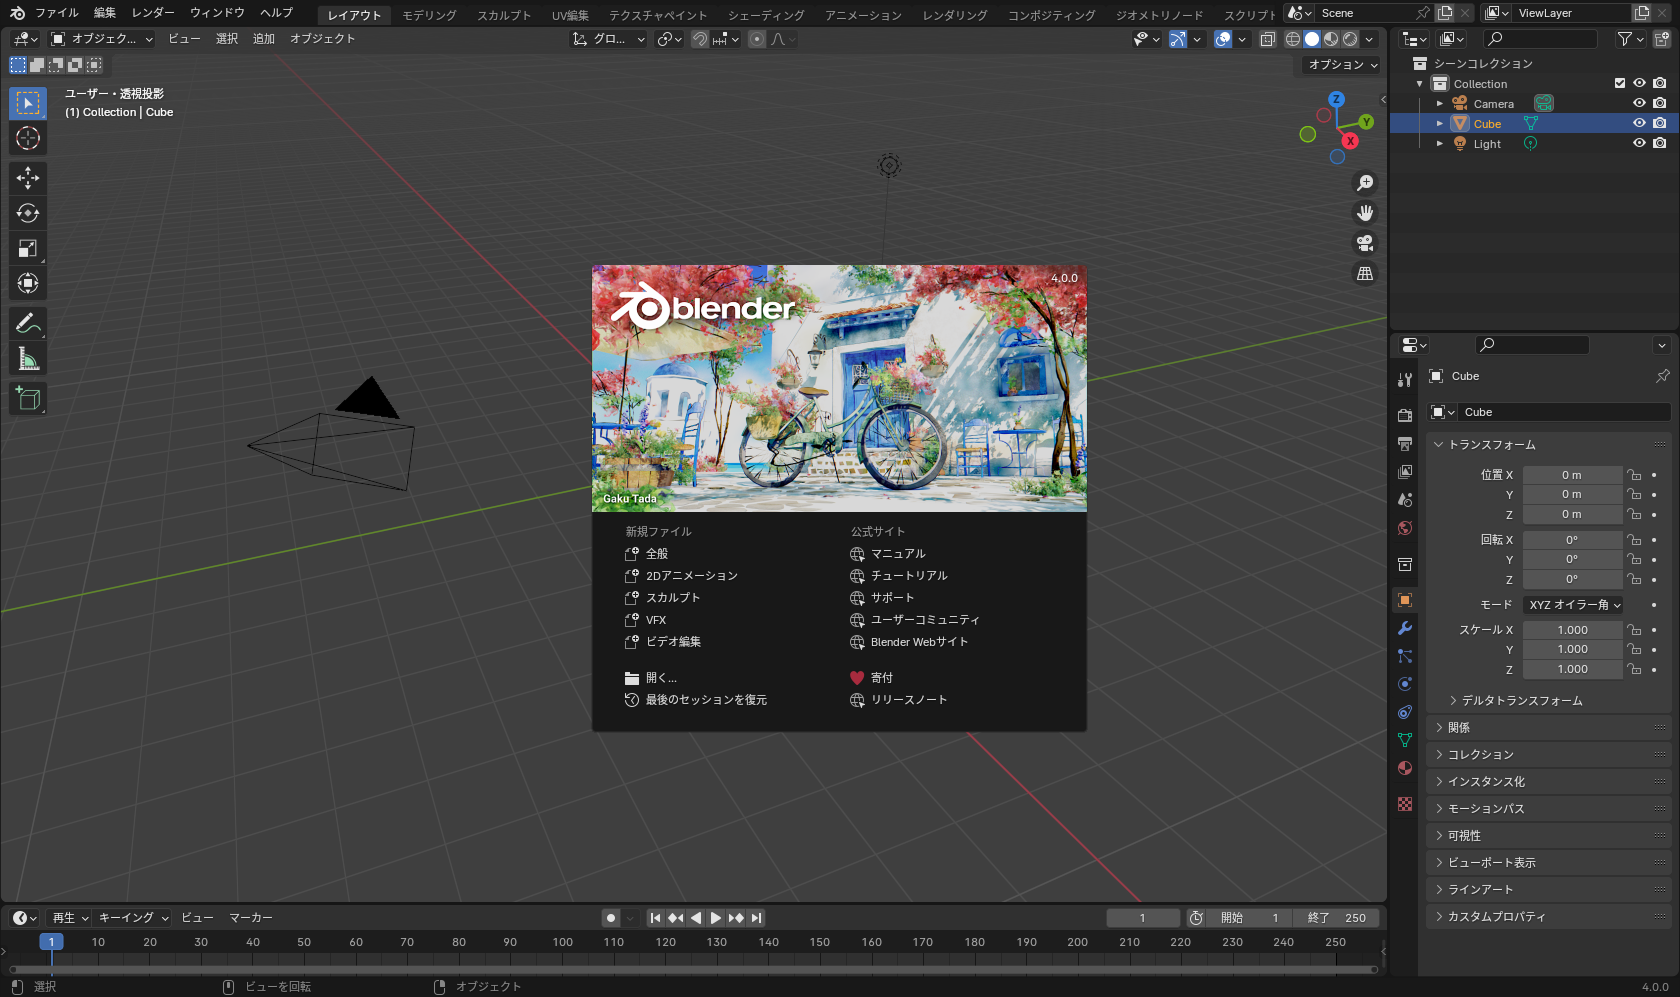This screenshot has height=997, width=1680.
Task: Choose the Add Cube tool
Action: click(x=28, y=398)
